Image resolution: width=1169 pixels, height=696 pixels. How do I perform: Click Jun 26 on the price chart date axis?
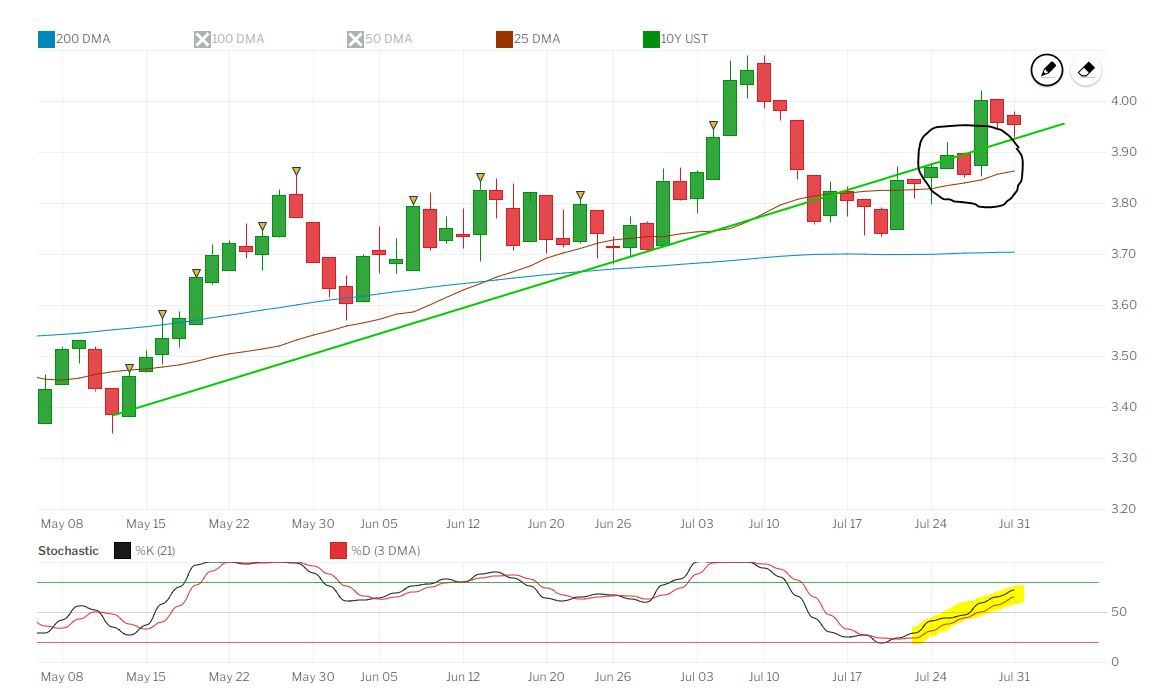pos(613,524)
